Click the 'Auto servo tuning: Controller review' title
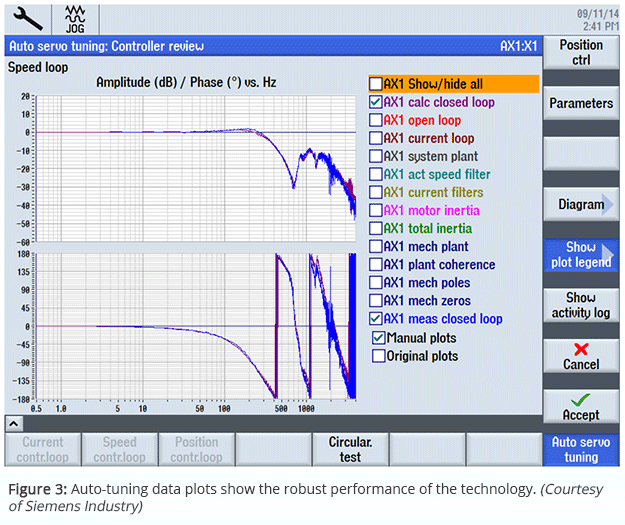 pyautogui.click(x=106, y=46)
